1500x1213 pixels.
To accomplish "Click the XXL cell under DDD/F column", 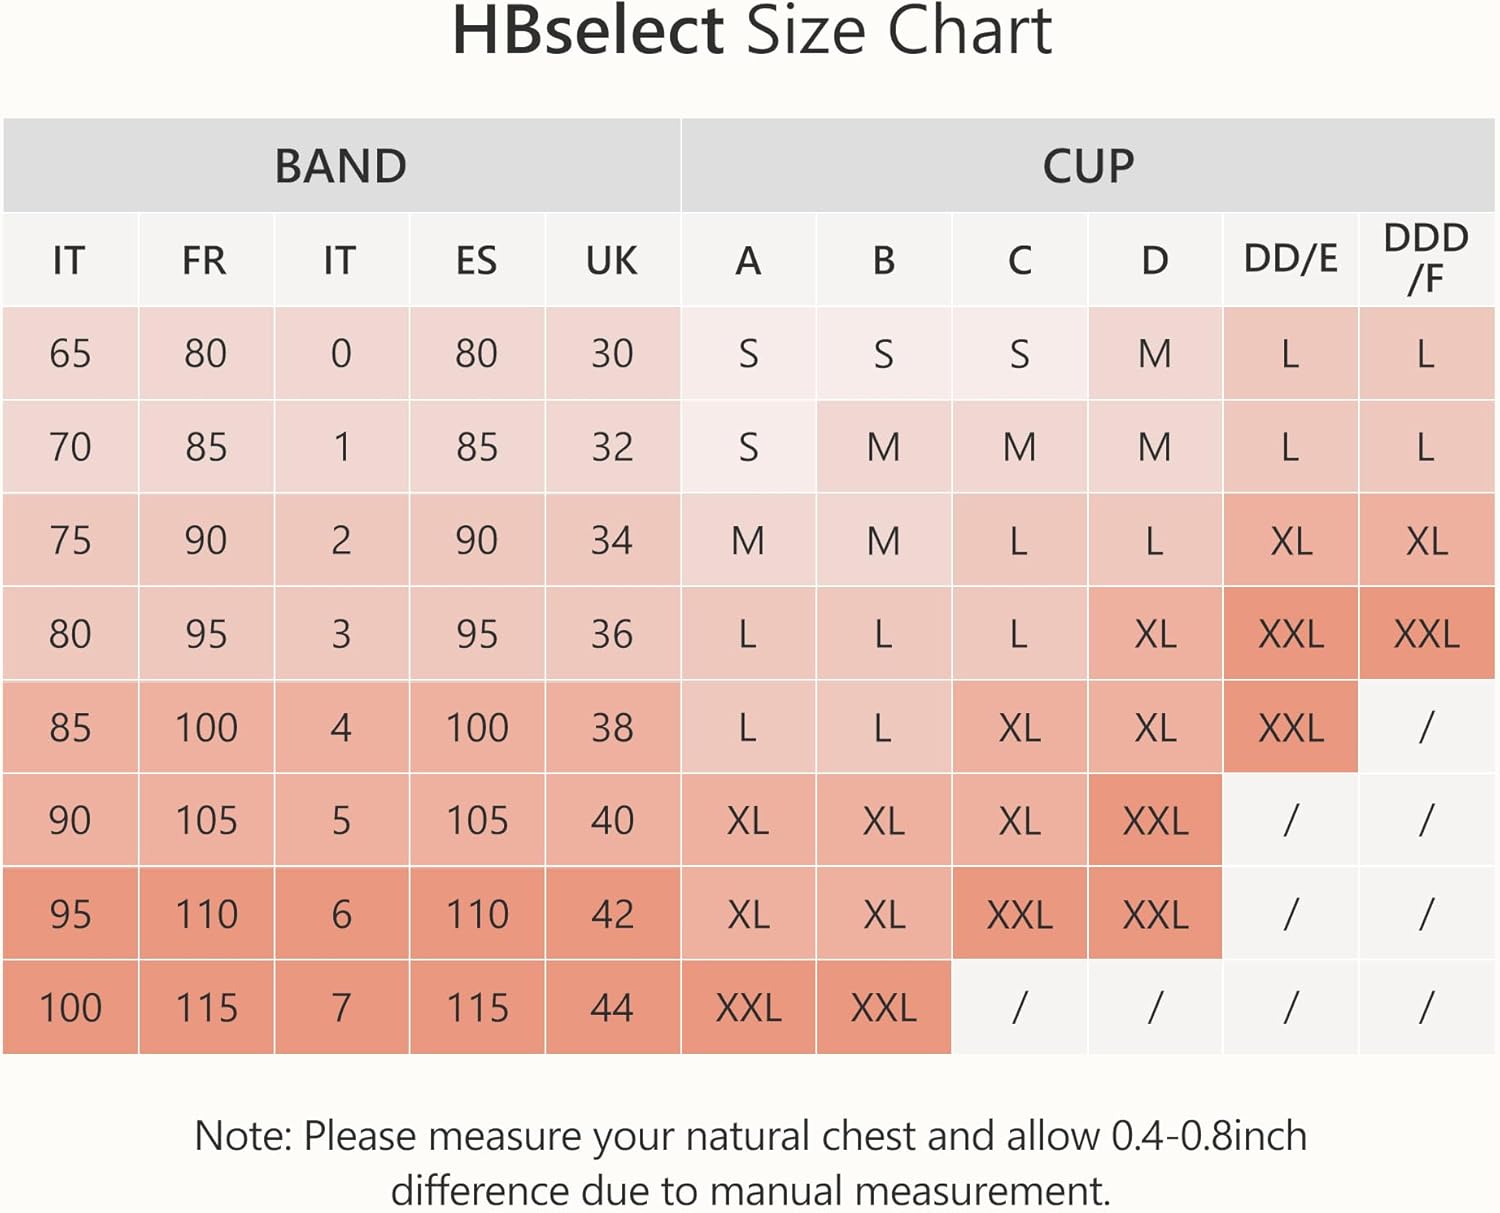I will point(1427,634).
